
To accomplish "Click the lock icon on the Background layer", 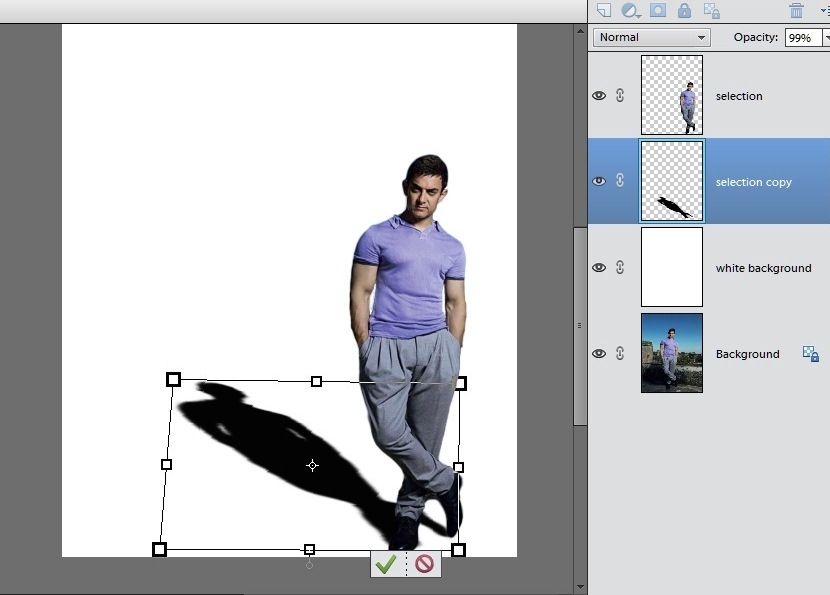I will pos(810,353).
